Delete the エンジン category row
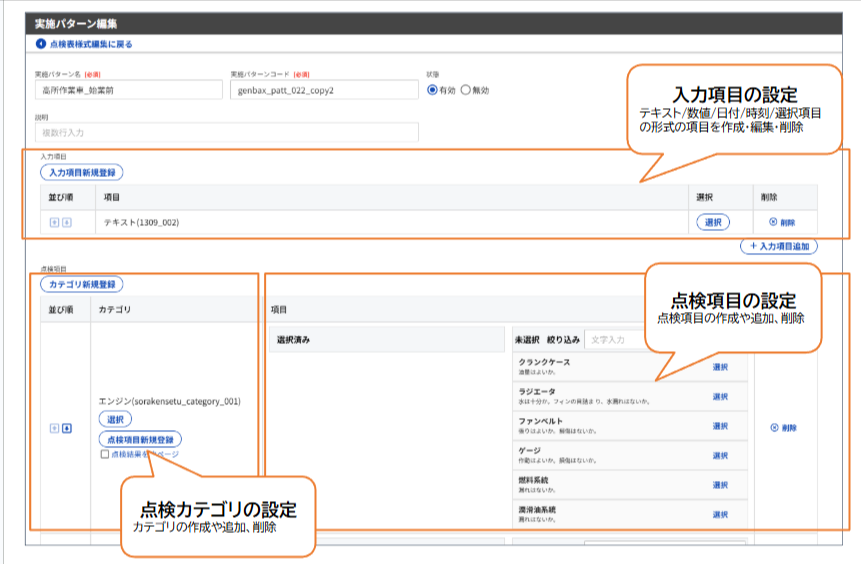 coord(783,427)
